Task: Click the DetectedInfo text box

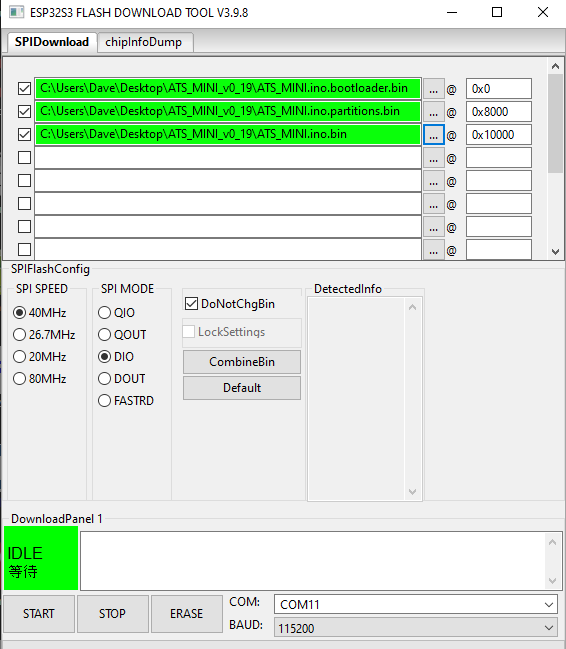Action: [x=356, y=399]
